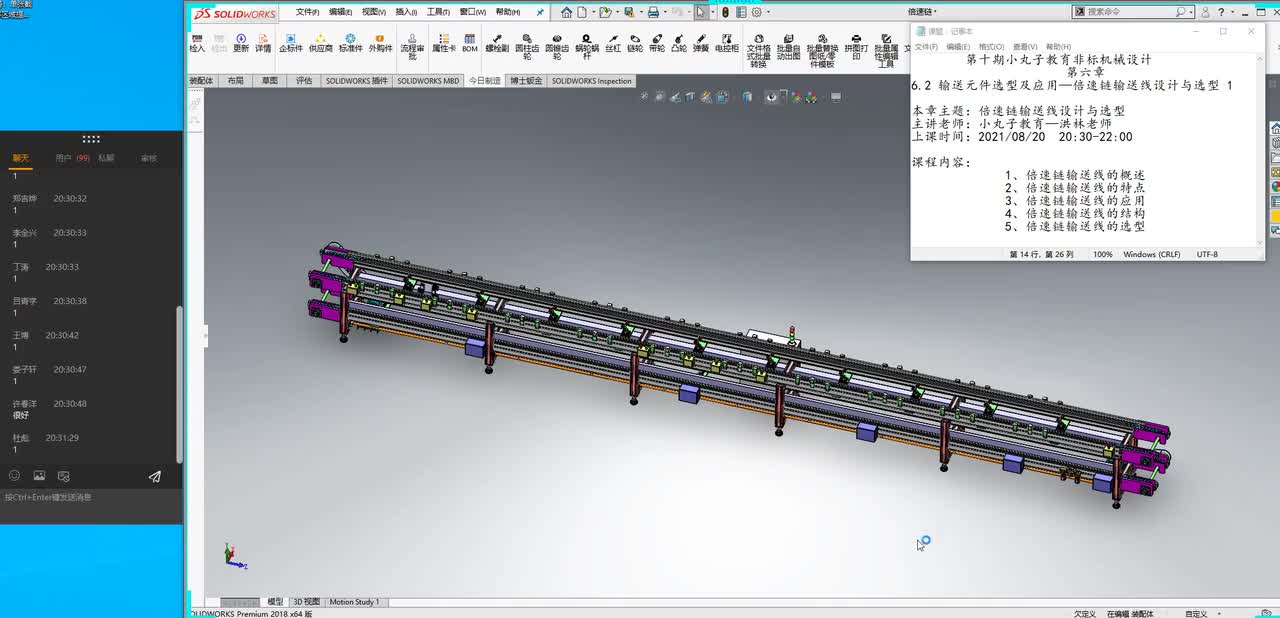Switch to the Motion Study 1 tab
Viewport: 1280px width, 618px height.
(x=354, y=602)
